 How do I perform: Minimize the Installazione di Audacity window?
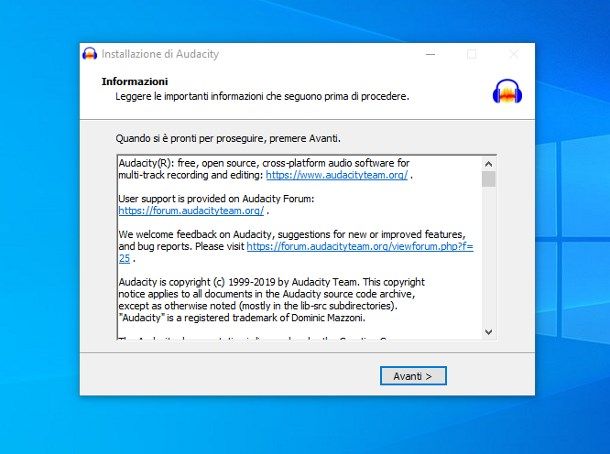431,54
